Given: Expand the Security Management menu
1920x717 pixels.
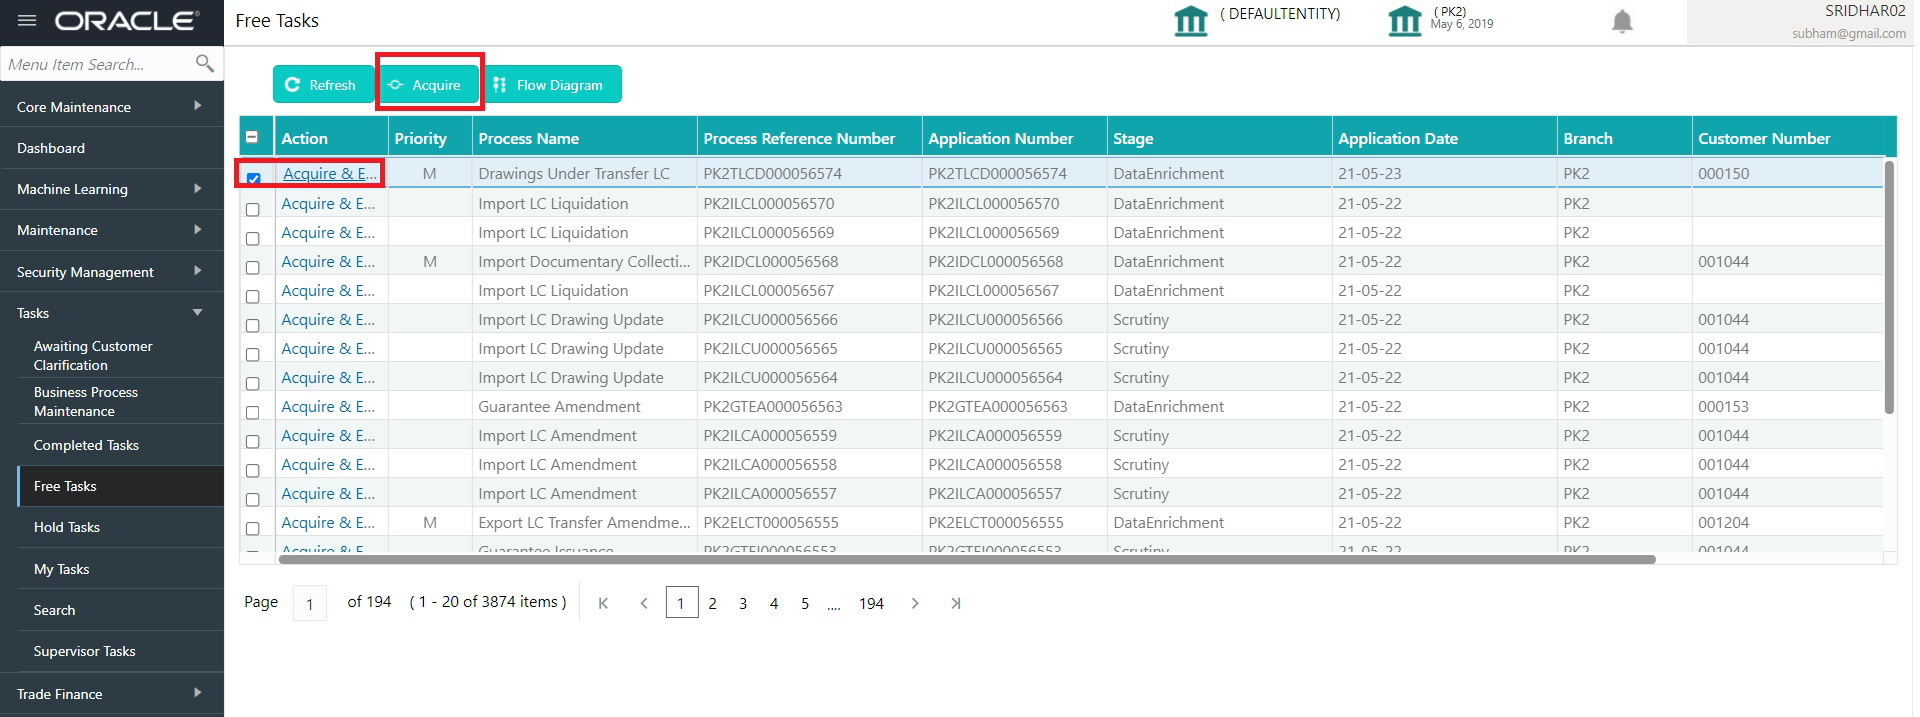Looking at the screenshot, I should (111, 271).
